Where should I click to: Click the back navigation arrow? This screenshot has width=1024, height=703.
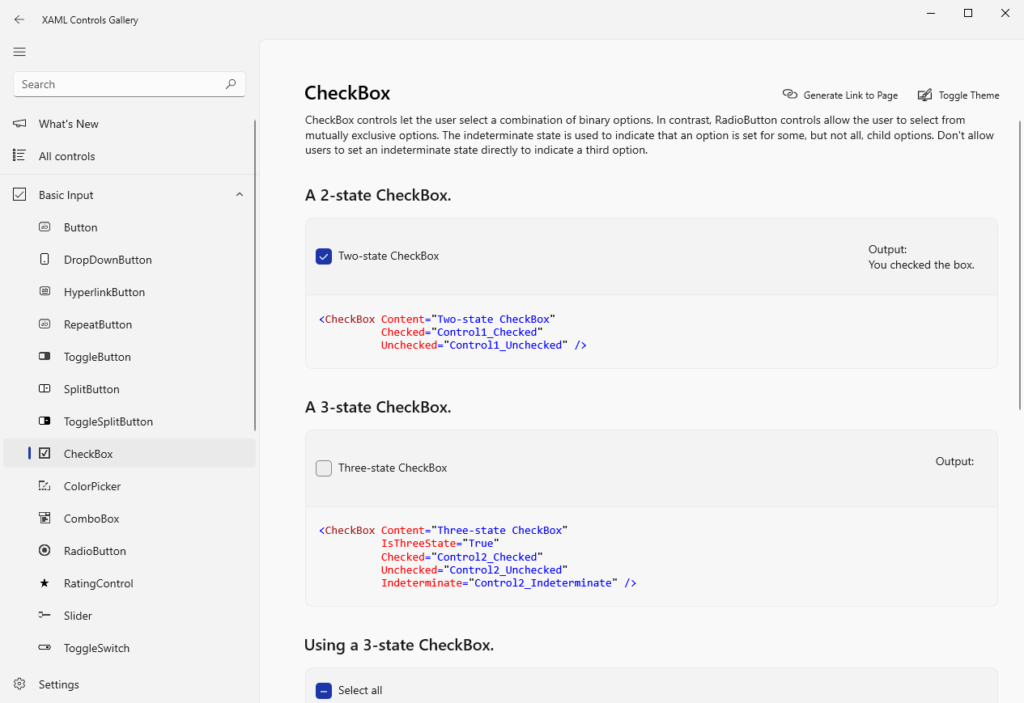[19, 19]
